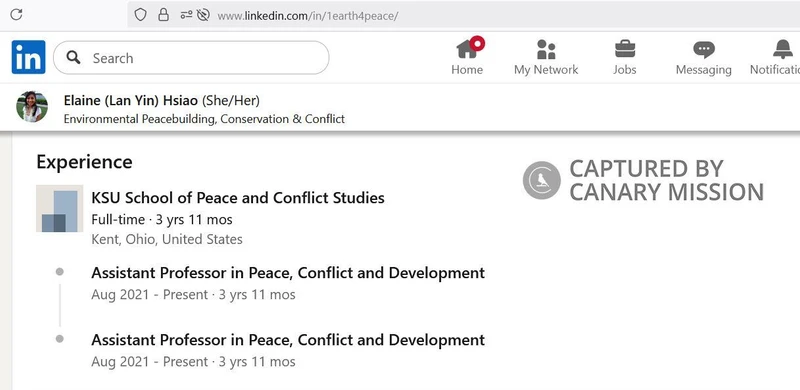Click the browser reload icon
The image size is (800, 390).
click(x=16, y=14)
